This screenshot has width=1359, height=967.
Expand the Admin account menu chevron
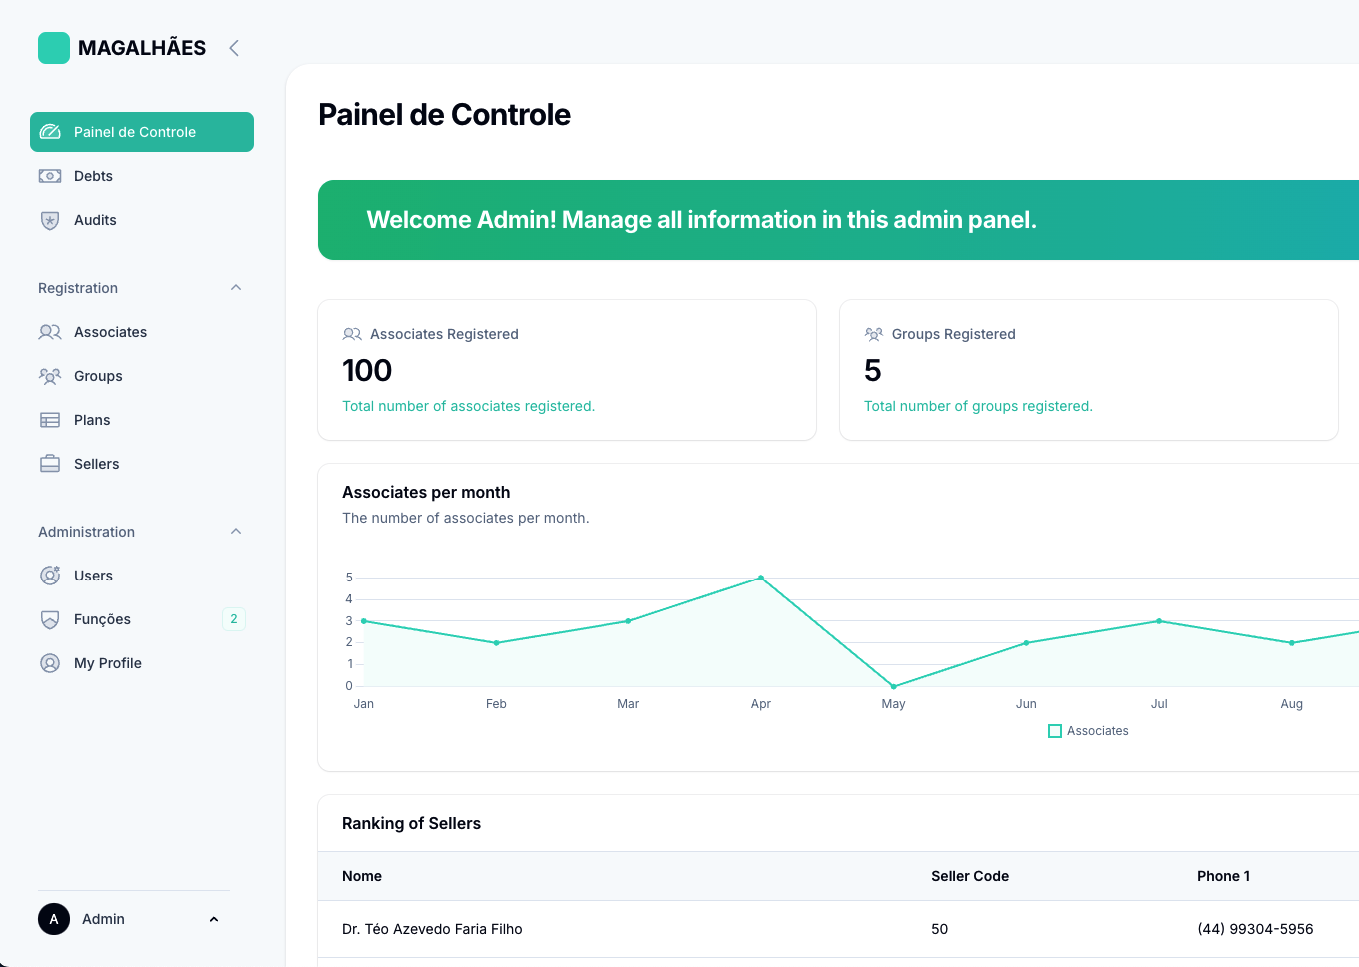tap(213, 919)
